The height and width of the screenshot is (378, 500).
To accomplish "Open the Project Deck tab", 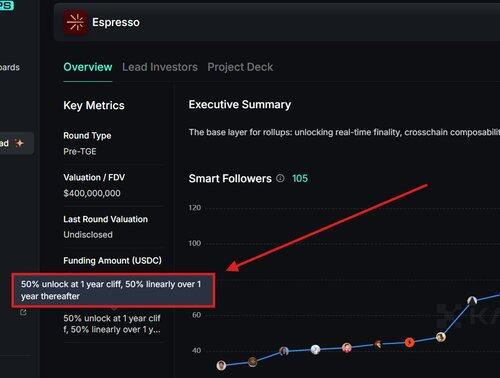I will [x=240, y=67].
